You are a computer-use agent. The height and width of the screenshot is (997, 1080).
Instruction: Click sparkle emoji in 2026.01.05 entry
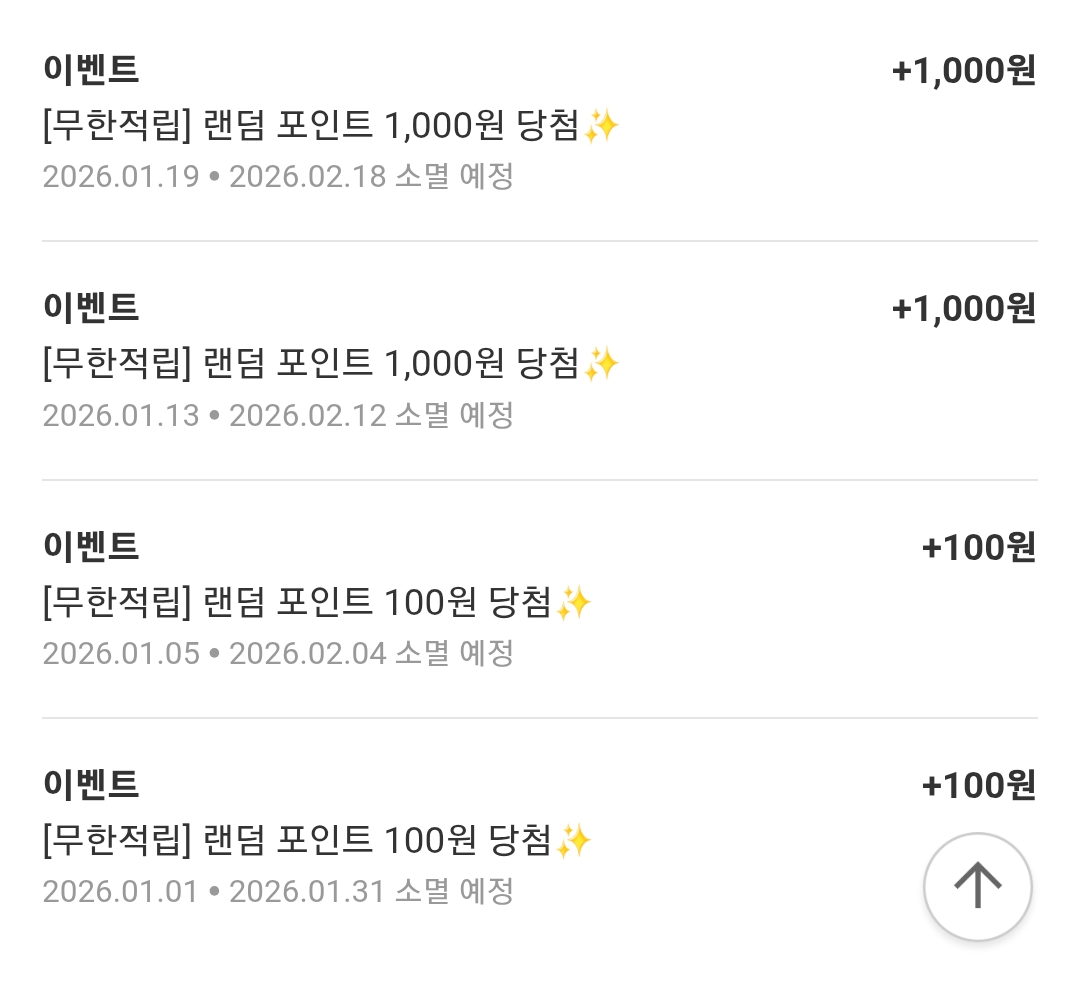(574, 603)
